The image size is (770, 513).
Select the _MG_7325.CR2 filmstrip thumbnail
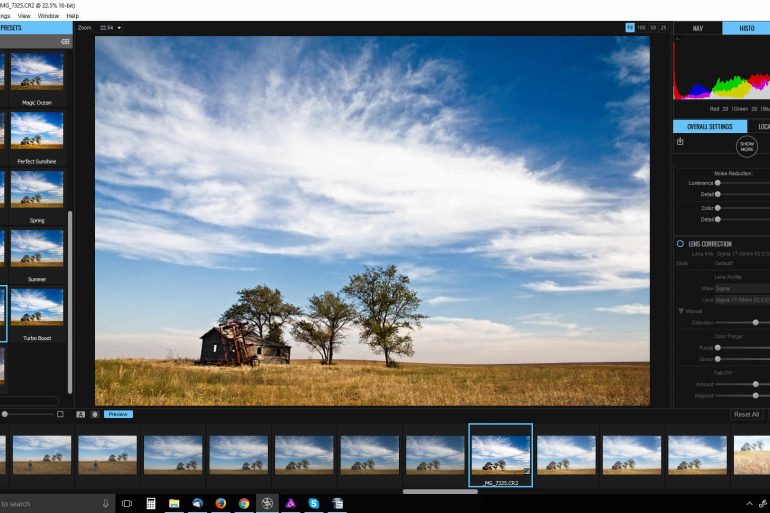click(x=500, y=455)
